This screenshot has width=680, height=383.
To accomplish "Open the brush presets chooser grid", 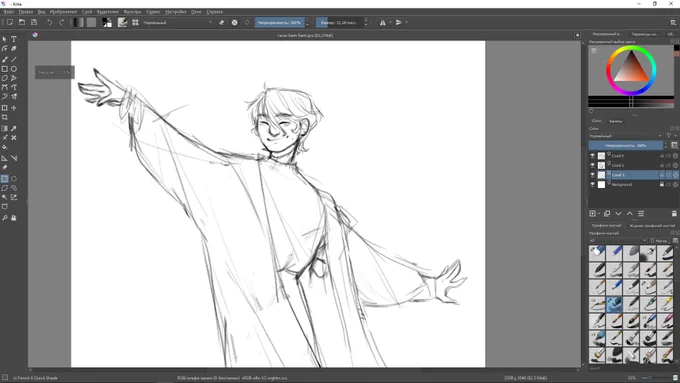I will click(x=135, y=22).
